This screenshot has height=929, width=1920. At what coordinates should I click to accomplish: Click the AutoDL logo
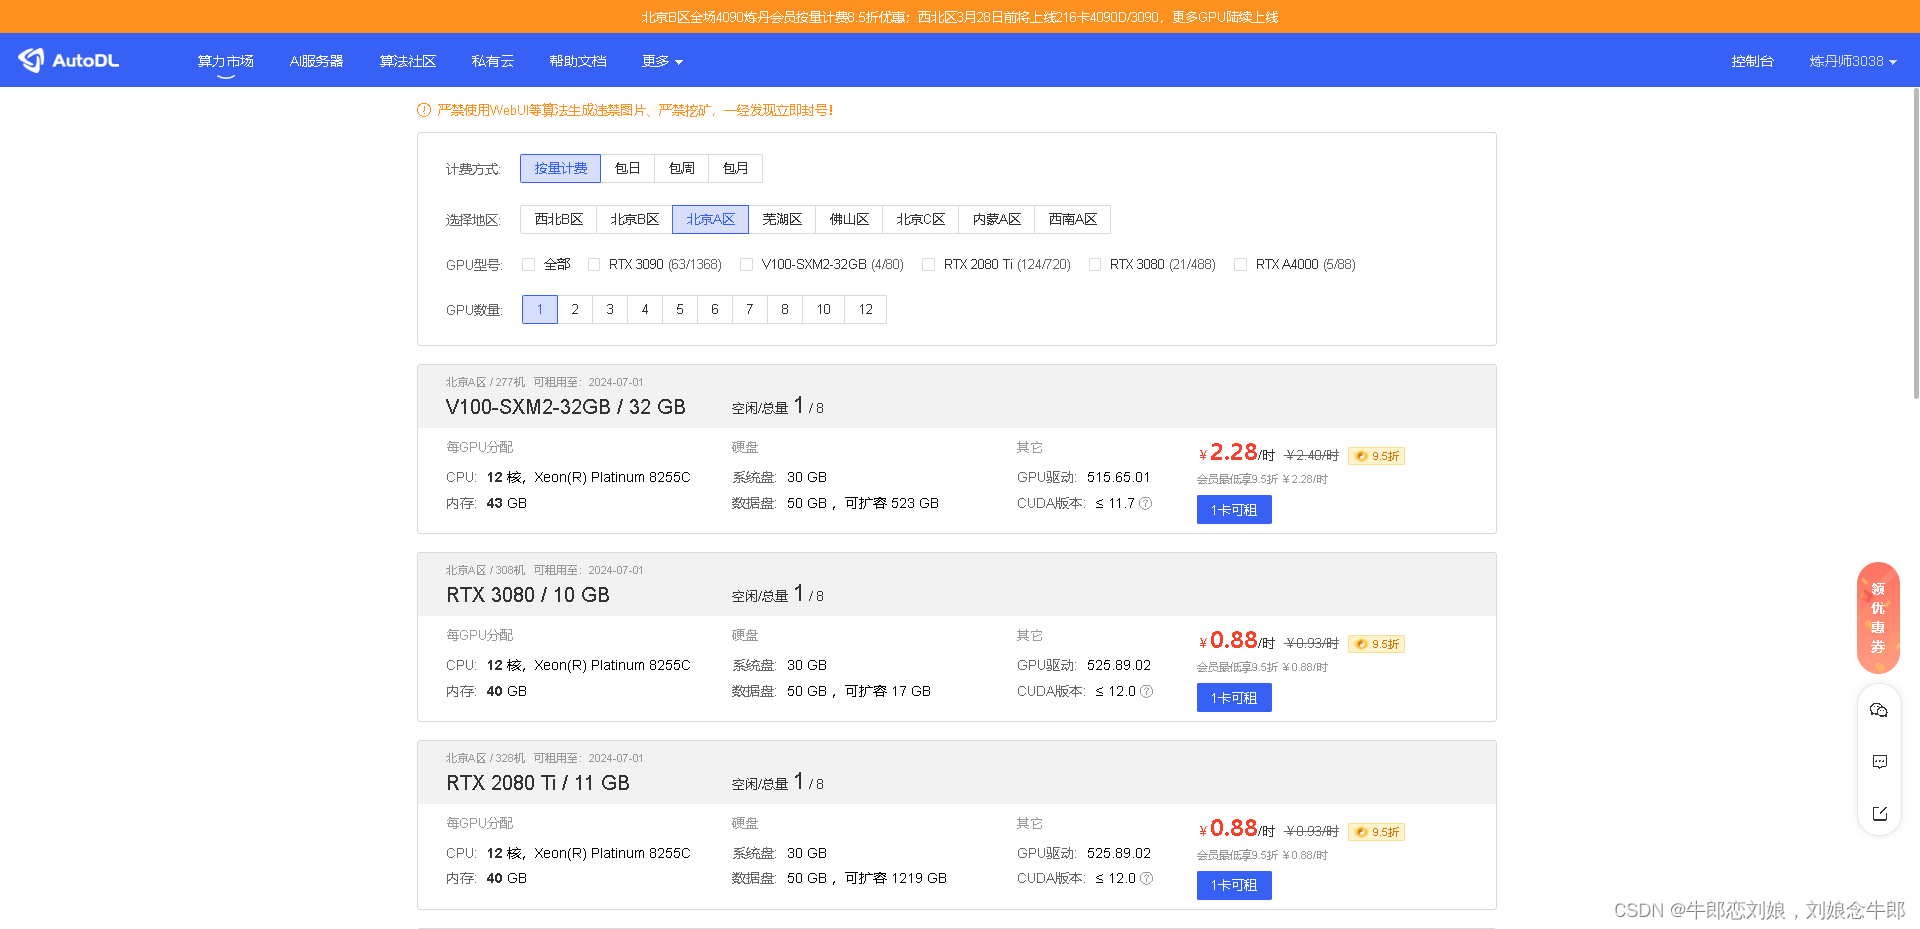69,60
